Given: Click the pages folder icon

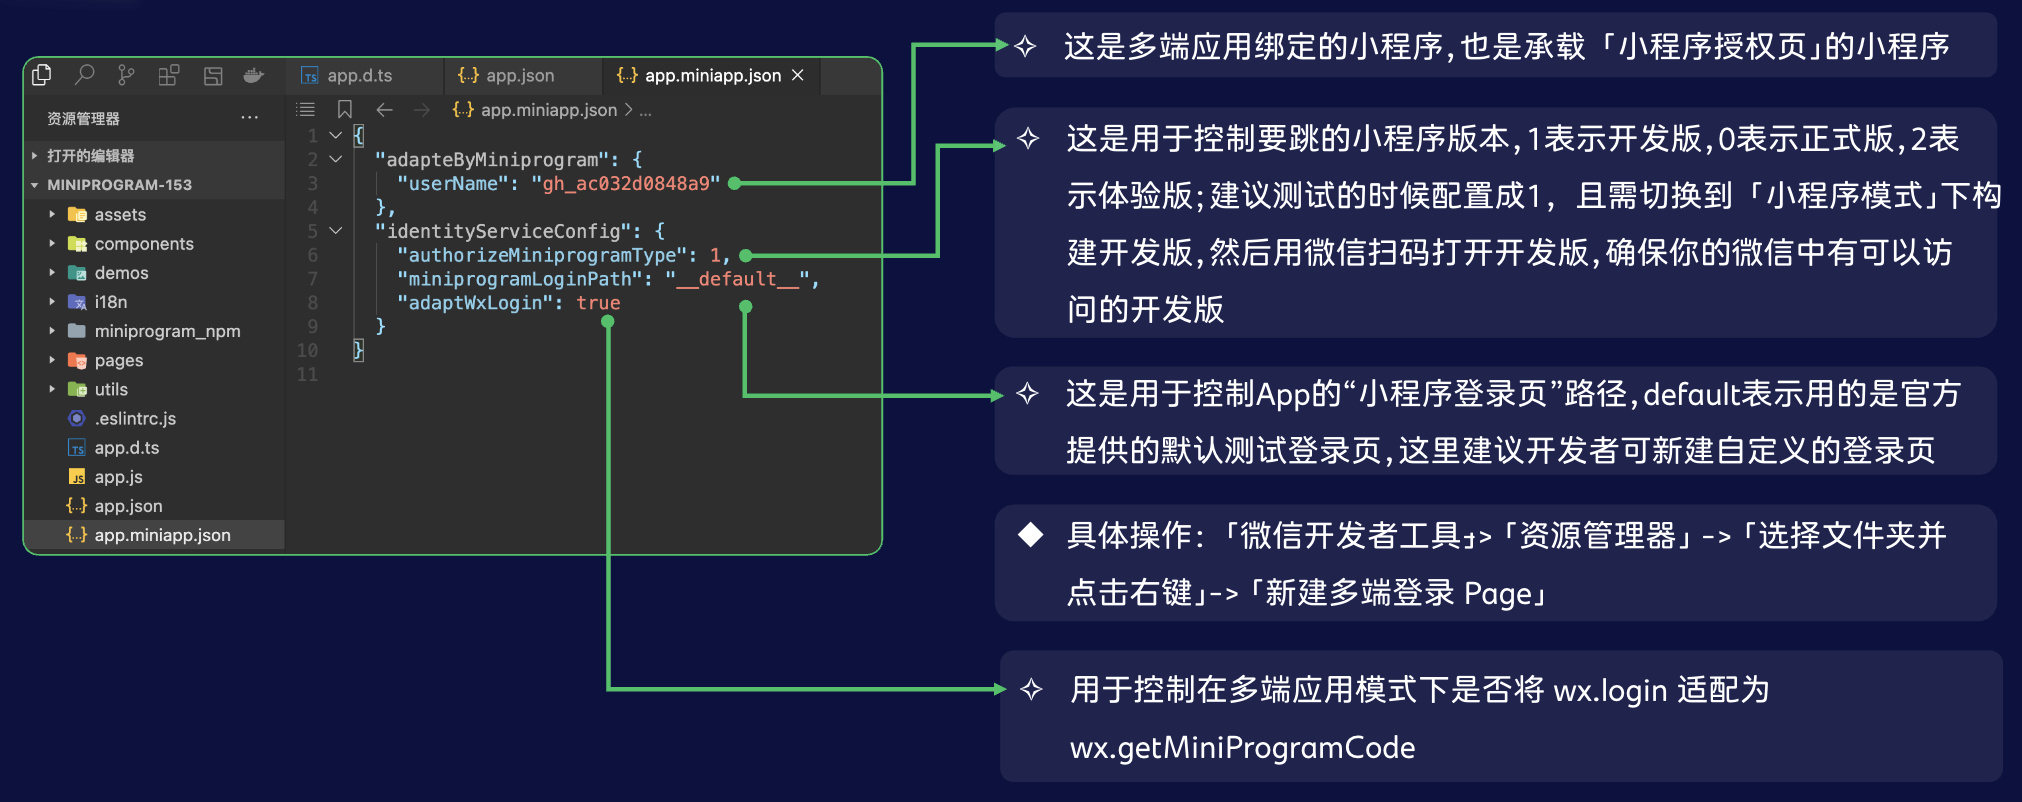Looking at the screenshot, I should [77, 360].
